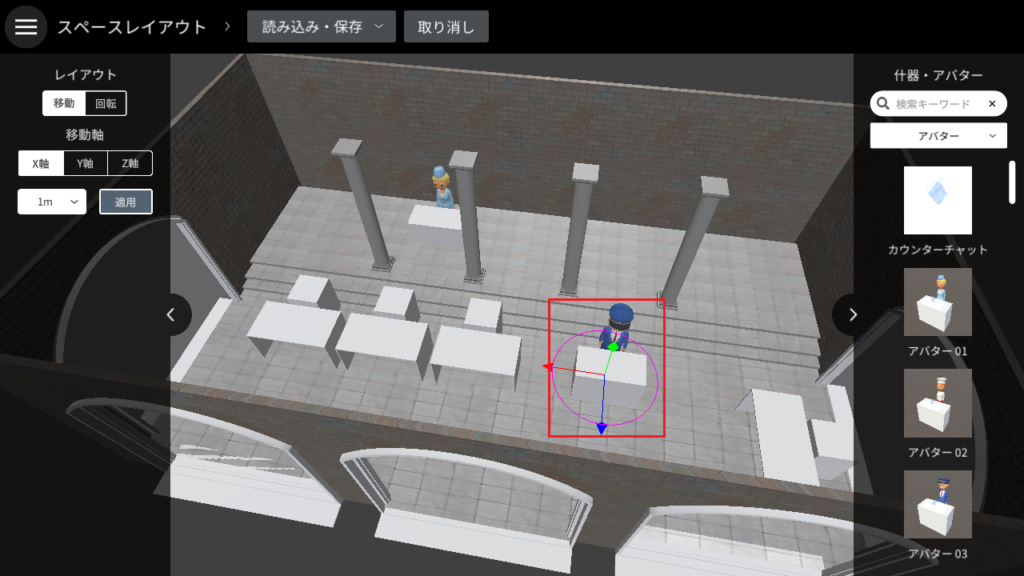Screen dimensions: 1024x576
Task: Open the 読み込み・保存 dropdown menu
Action: coord(321,27)
